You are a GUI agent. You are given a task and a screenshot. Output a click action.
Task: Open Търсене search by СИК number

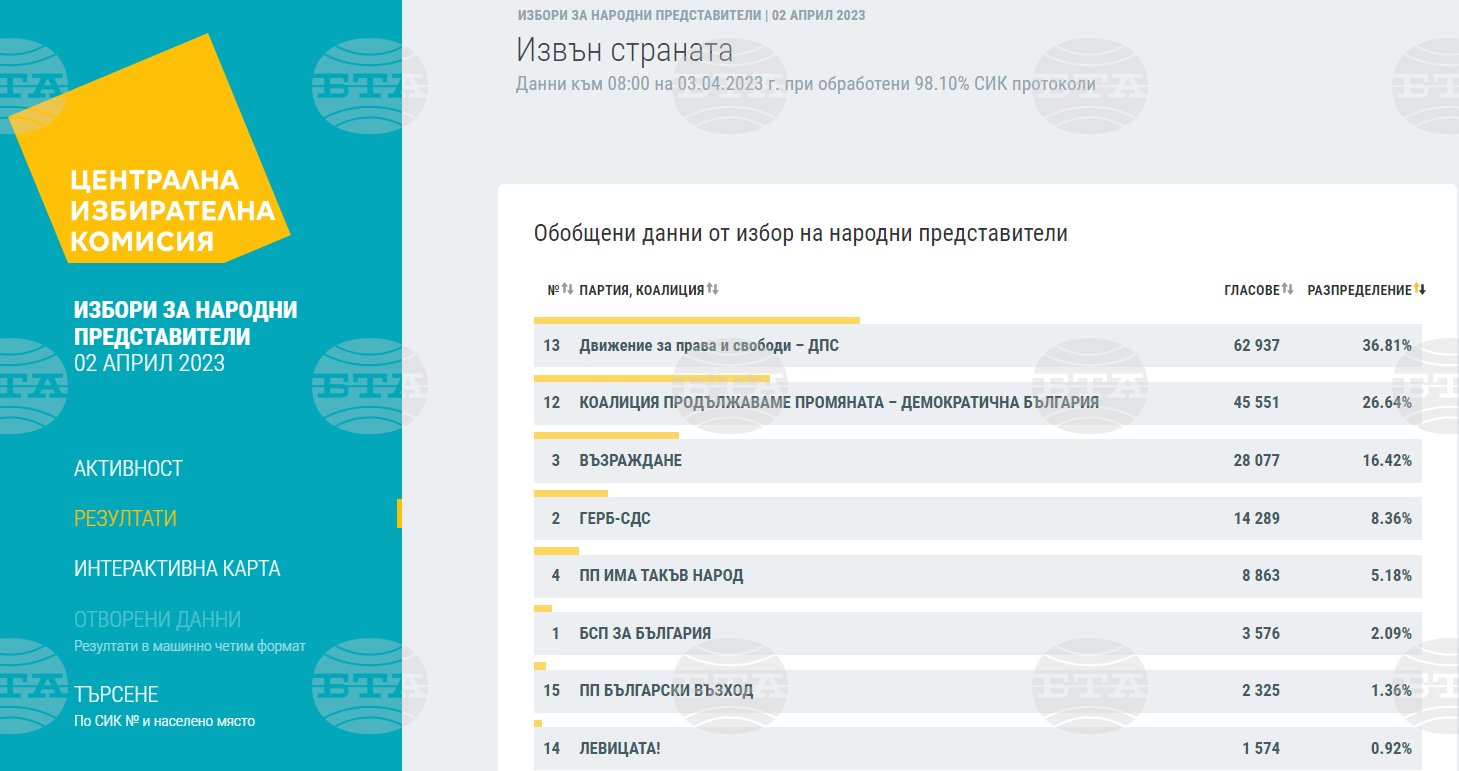point(116,694)
